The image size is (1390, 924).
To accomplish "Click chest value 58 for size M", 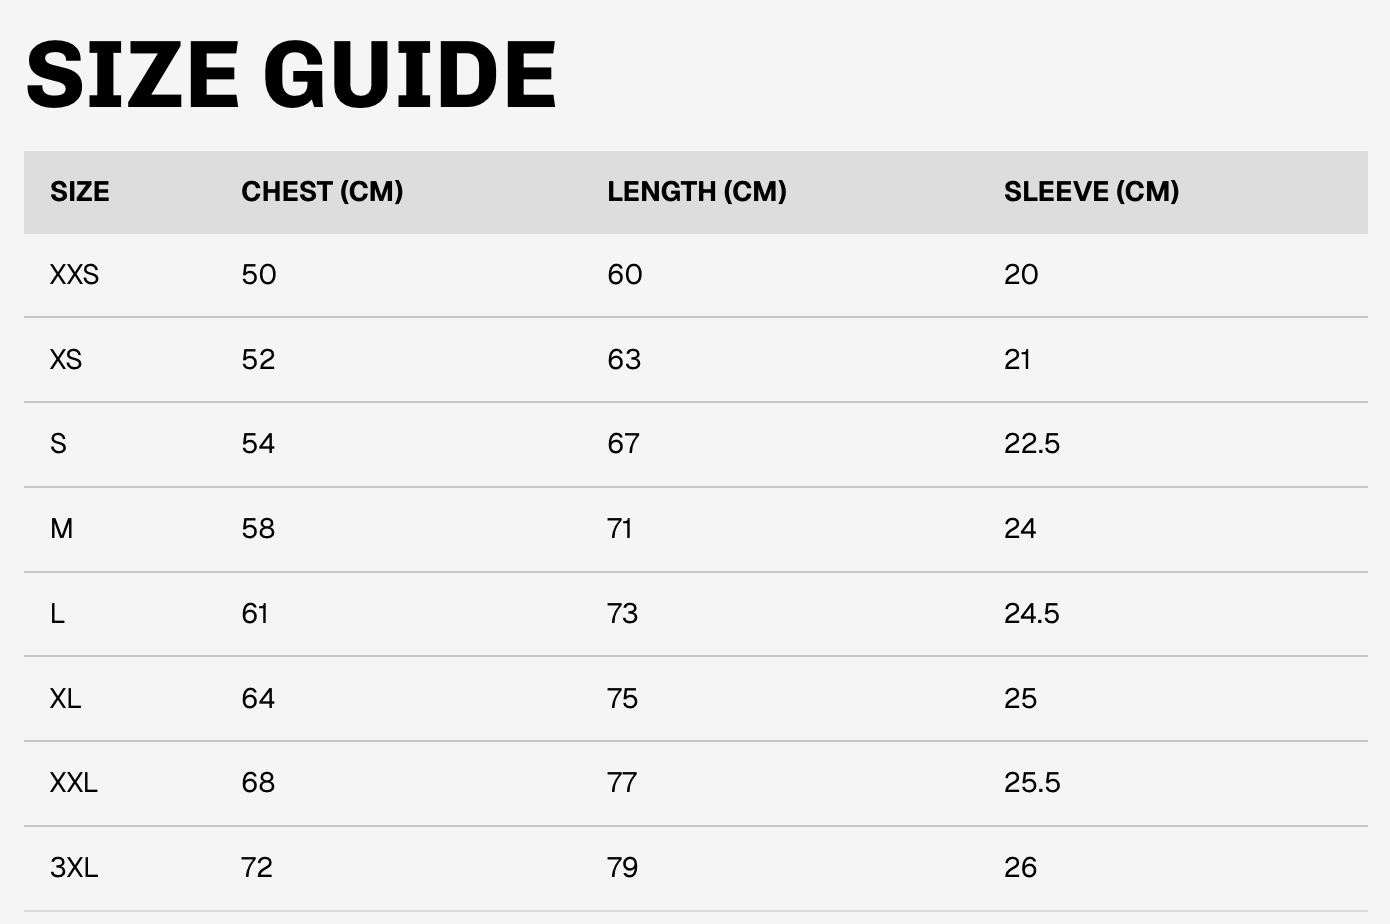I will click(258, 529).
